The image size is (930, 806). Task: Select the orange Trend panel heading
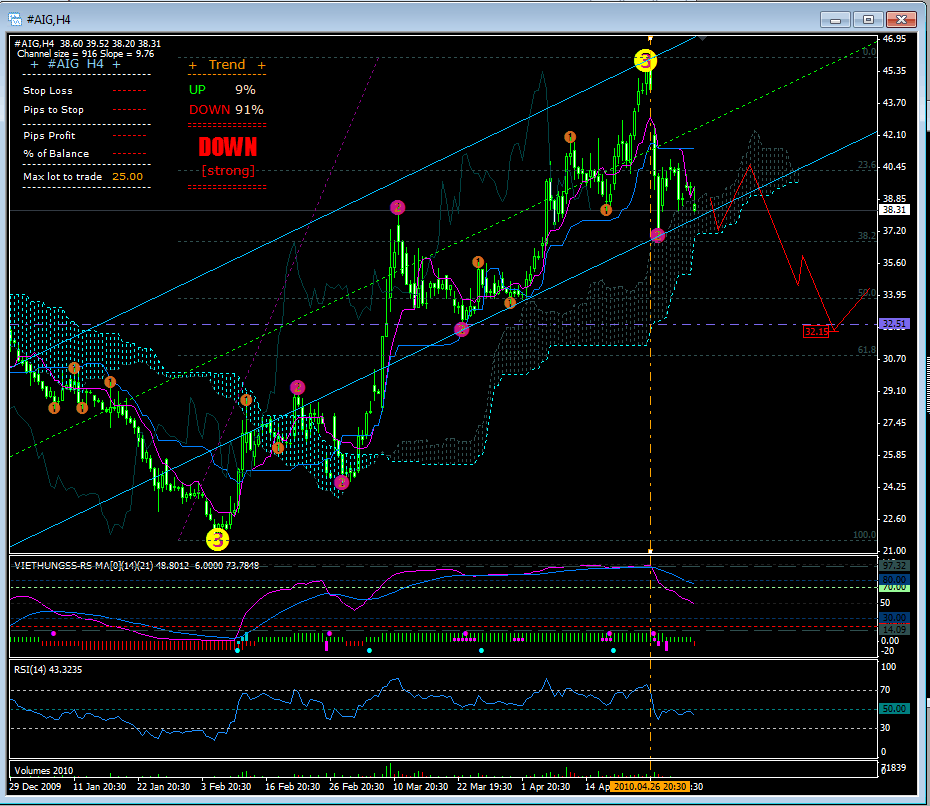tap(227, 65)
